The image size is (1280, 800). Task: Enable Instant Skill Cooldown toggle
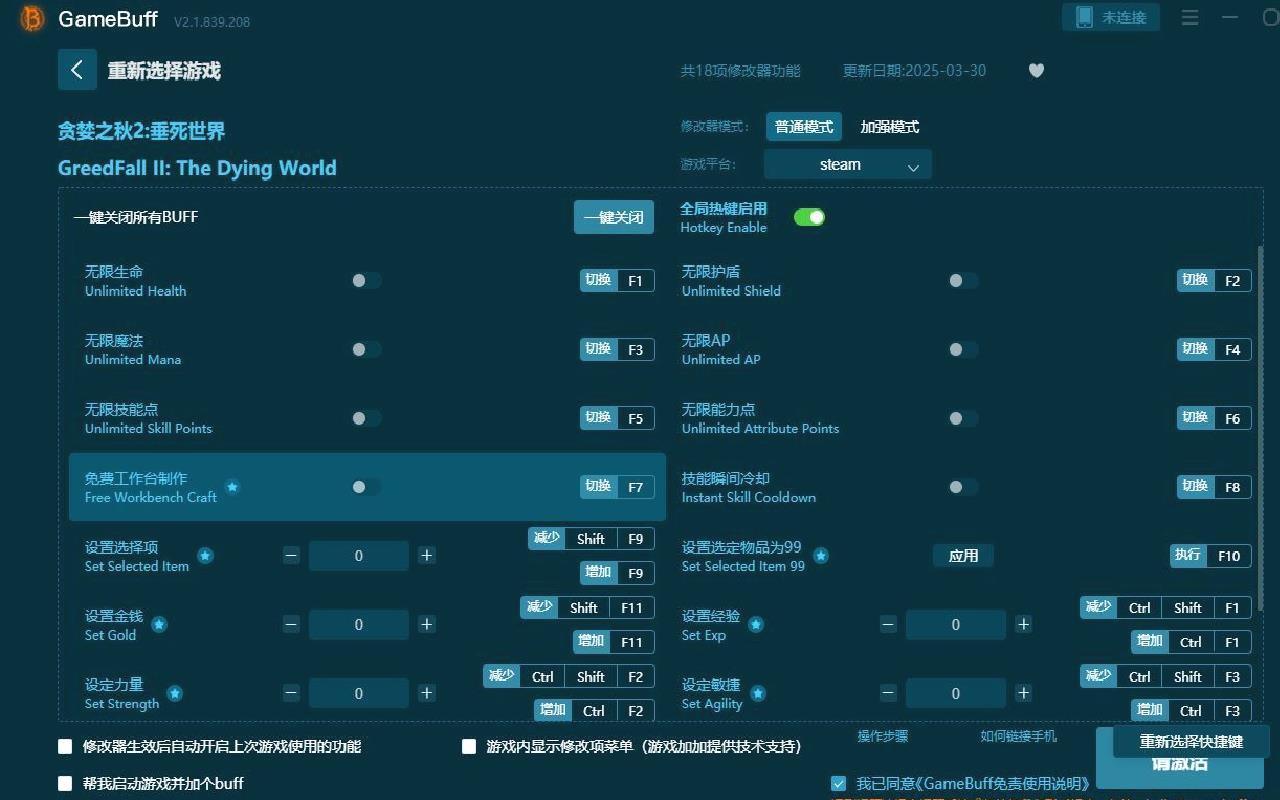[x=963, y=487]
